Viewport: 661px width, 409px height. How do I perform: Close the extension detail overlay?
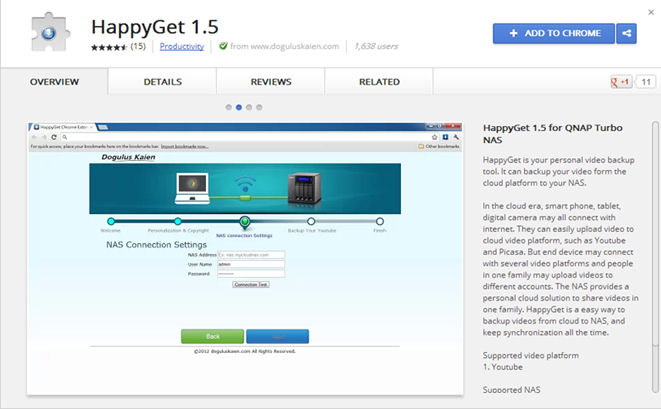(651, 12)
